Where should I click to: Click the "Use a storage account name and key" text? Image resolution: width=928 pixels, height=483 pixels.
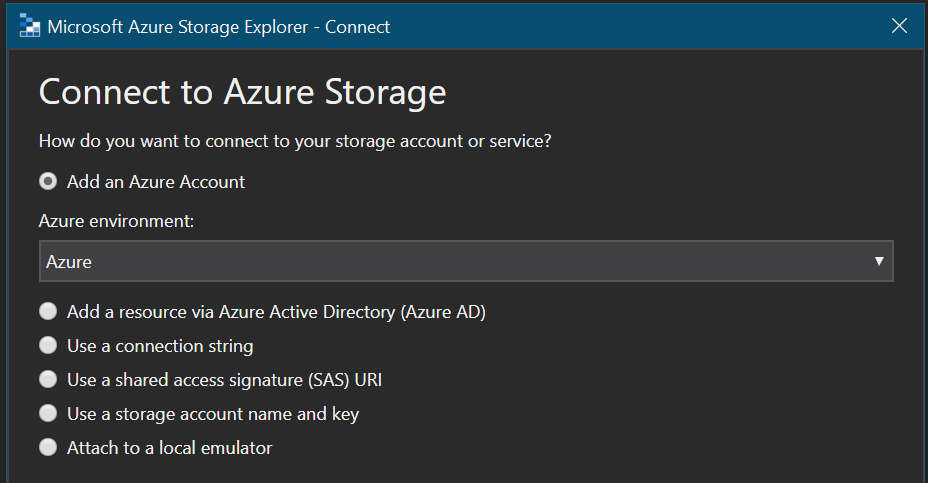pos(213,414)
